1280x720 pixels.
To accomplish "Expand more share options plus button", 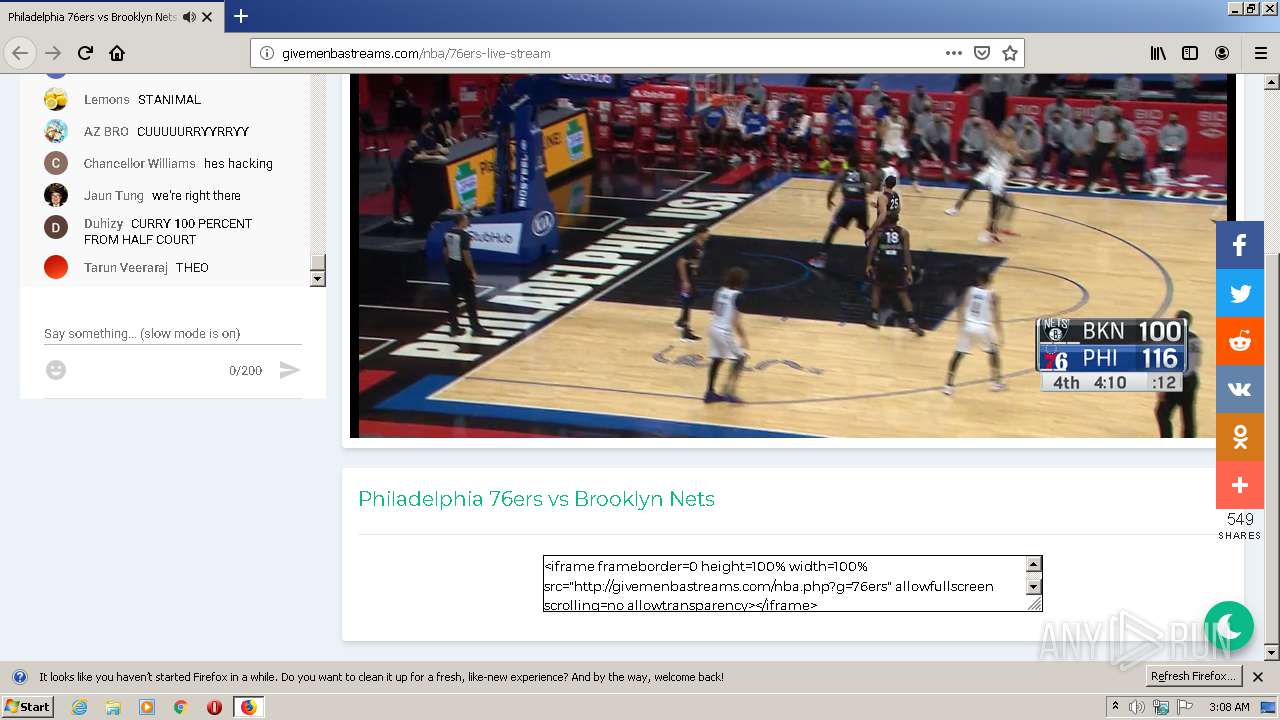I will tap(1240, 485).
